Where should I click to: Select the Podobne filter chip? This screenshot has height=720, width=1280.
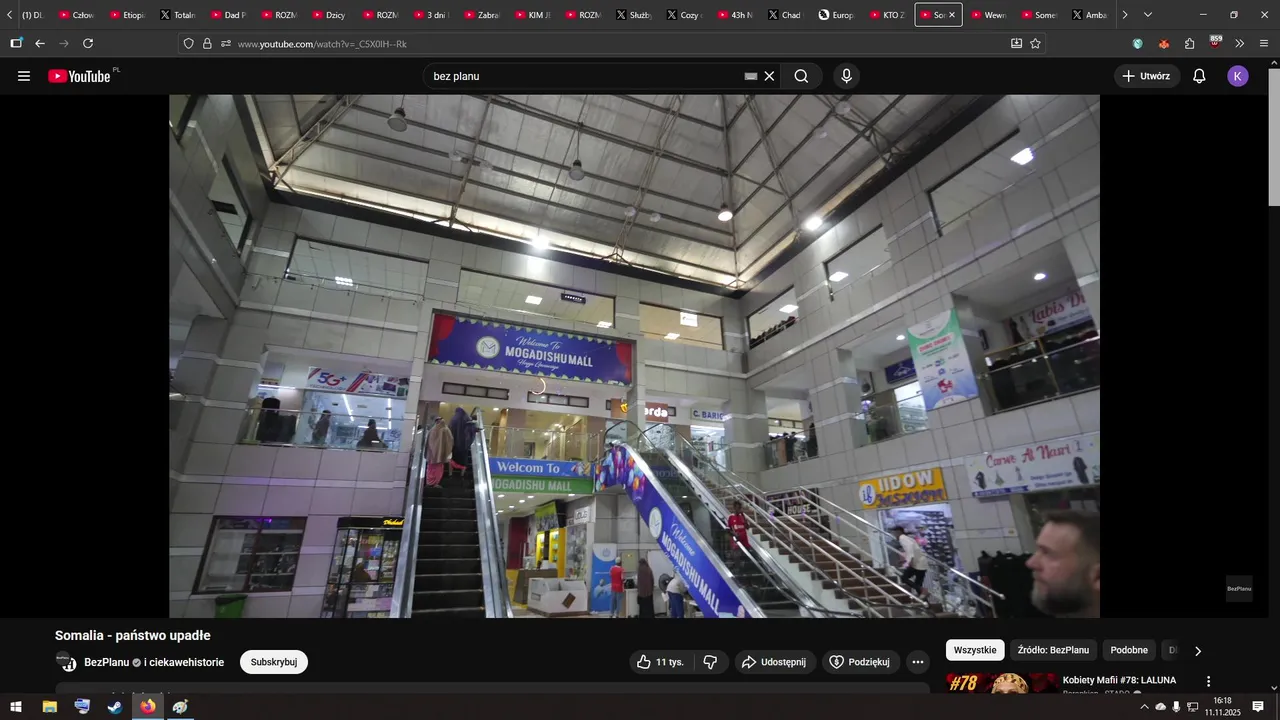tap(1129, 650)
